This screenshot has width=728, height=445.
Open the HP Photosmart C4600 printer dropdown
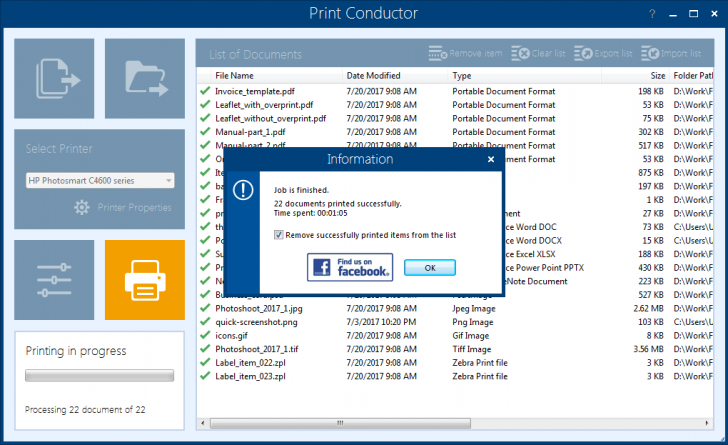tap(100, 180)
